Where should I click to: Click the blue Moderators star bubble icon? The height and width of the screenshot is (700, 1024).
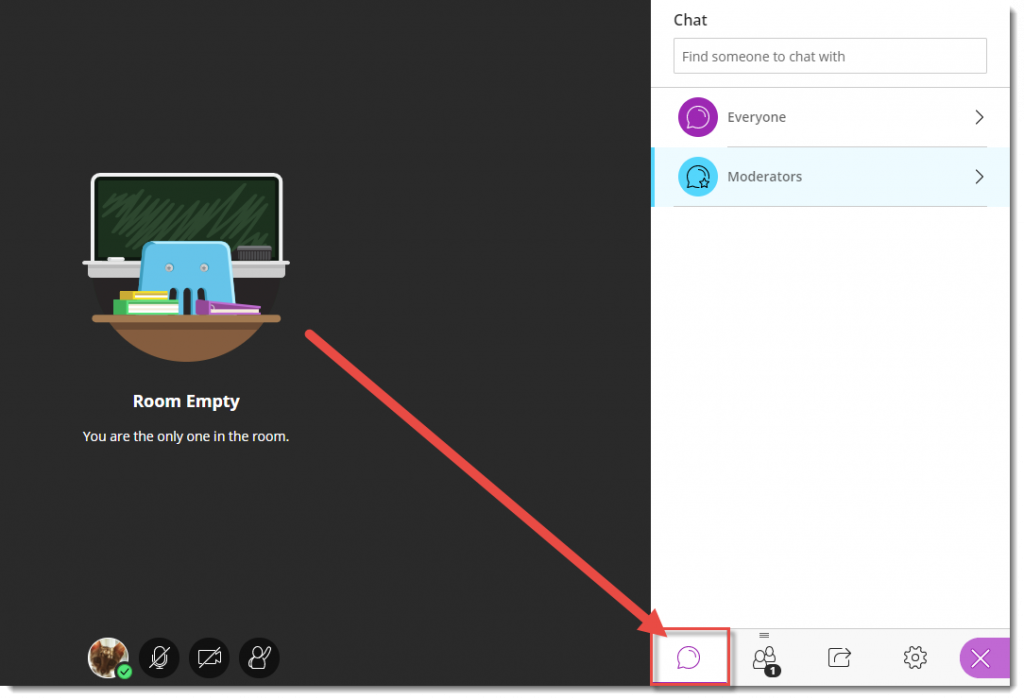click(x=698, y=177)
